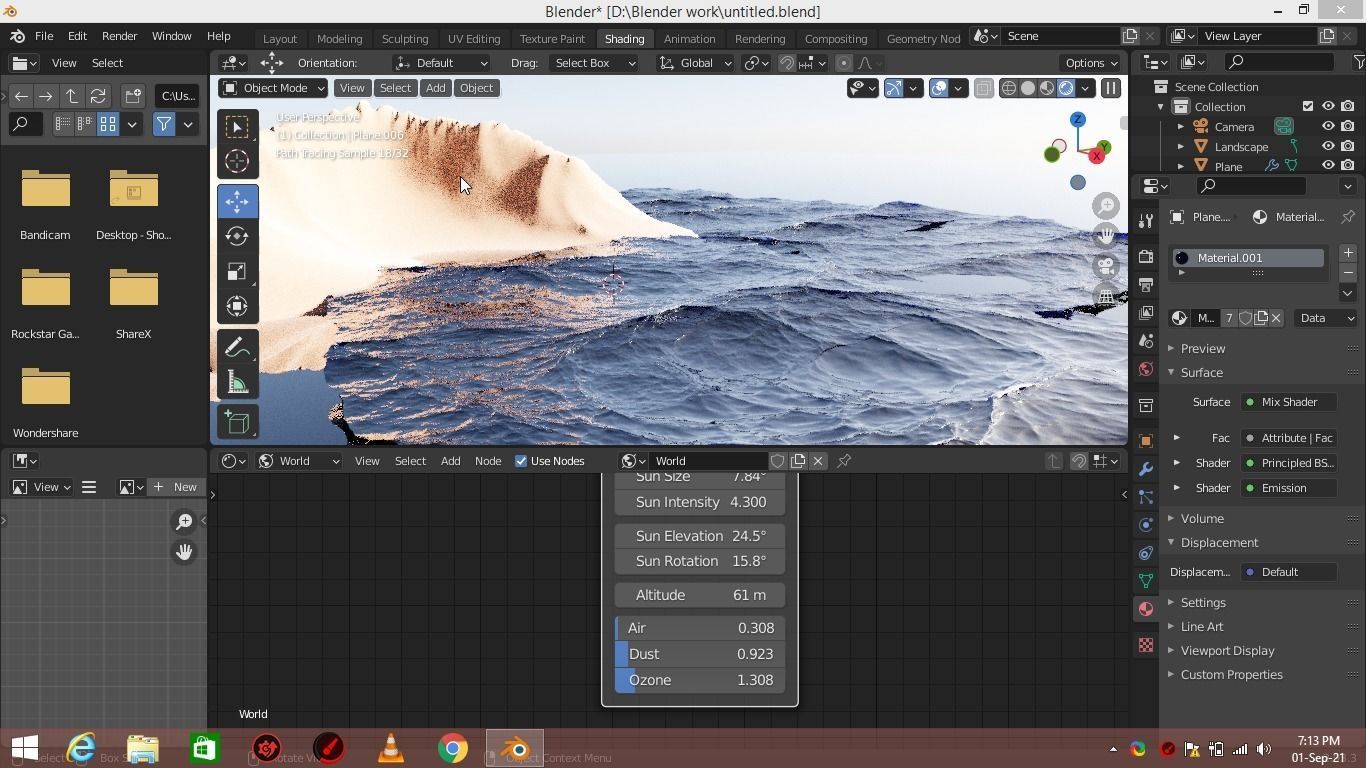The image size is (1366, 768).
Task: Click the pan hand viewport gizmo
Action: click(1106, 236)
